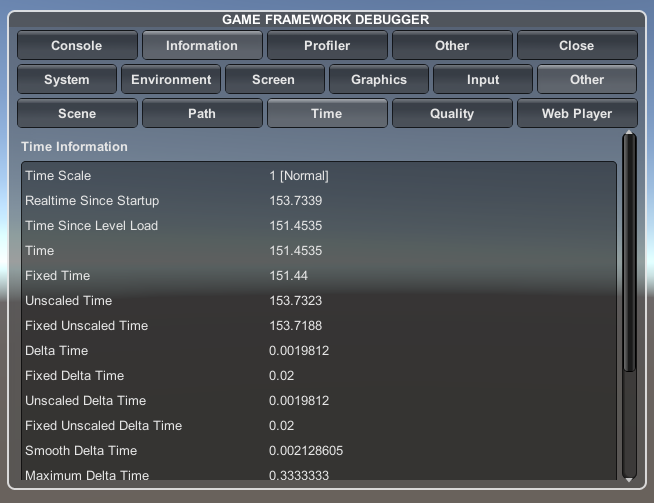
Task: Open the Scene information section
Action: (x=77, y=113)
